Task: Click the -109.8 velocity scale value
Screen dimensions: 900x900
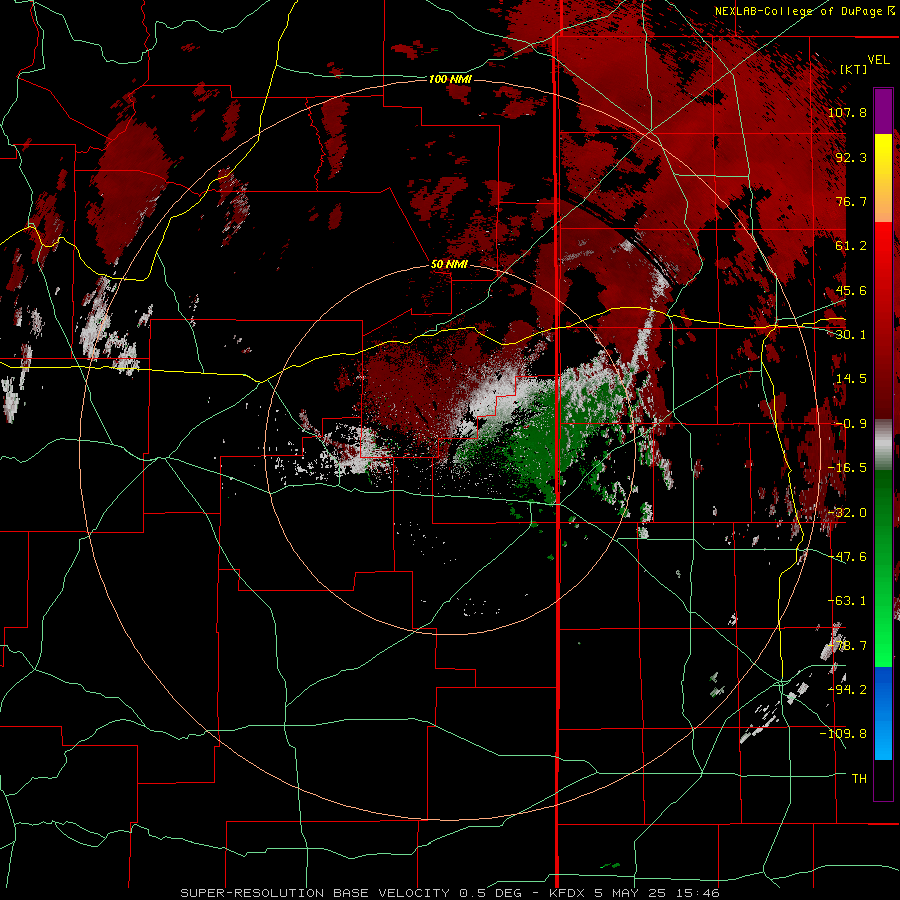Action: tap(844, 734)
